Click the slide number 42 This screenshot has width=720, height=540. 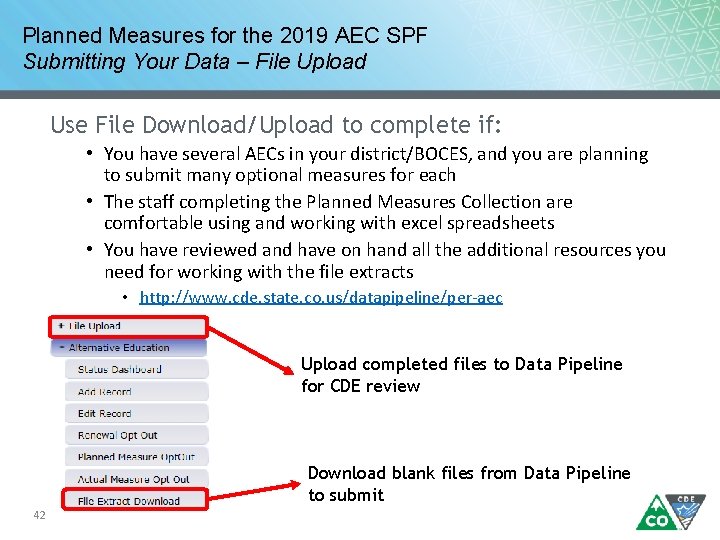41,515
